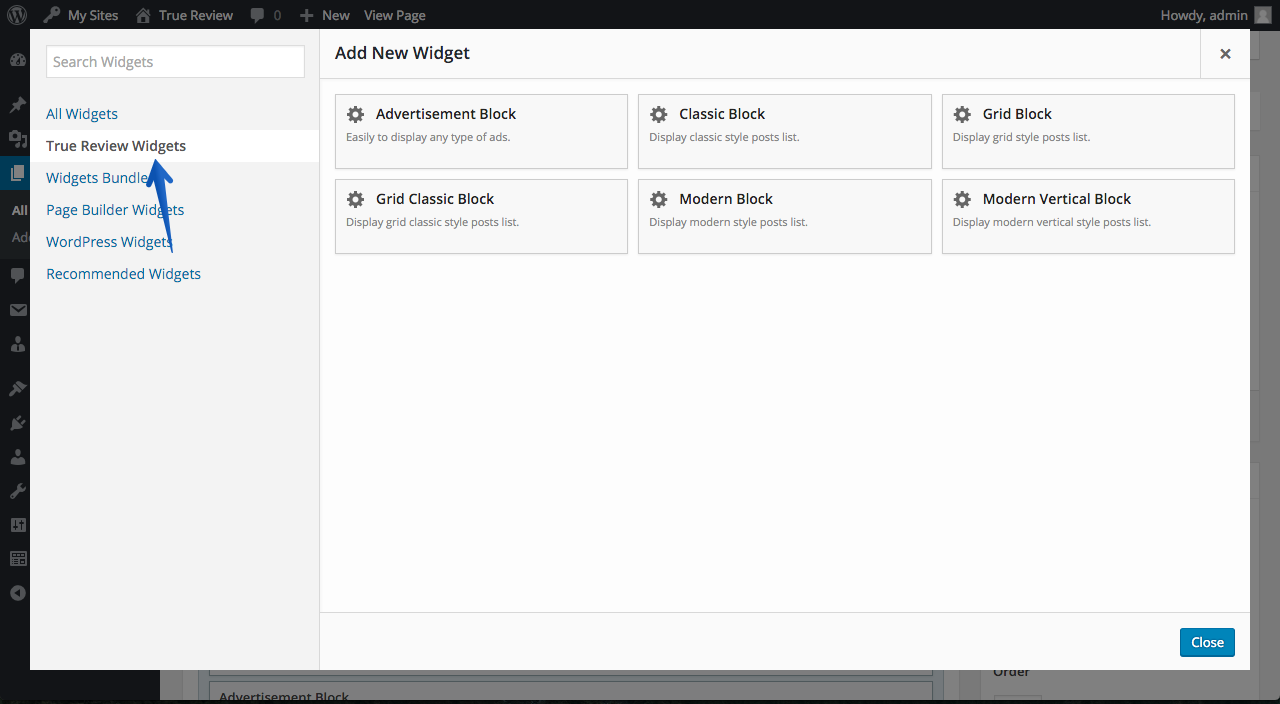
Task: Add the Grid Classic Block widget
Action: (x=481, y=216)
